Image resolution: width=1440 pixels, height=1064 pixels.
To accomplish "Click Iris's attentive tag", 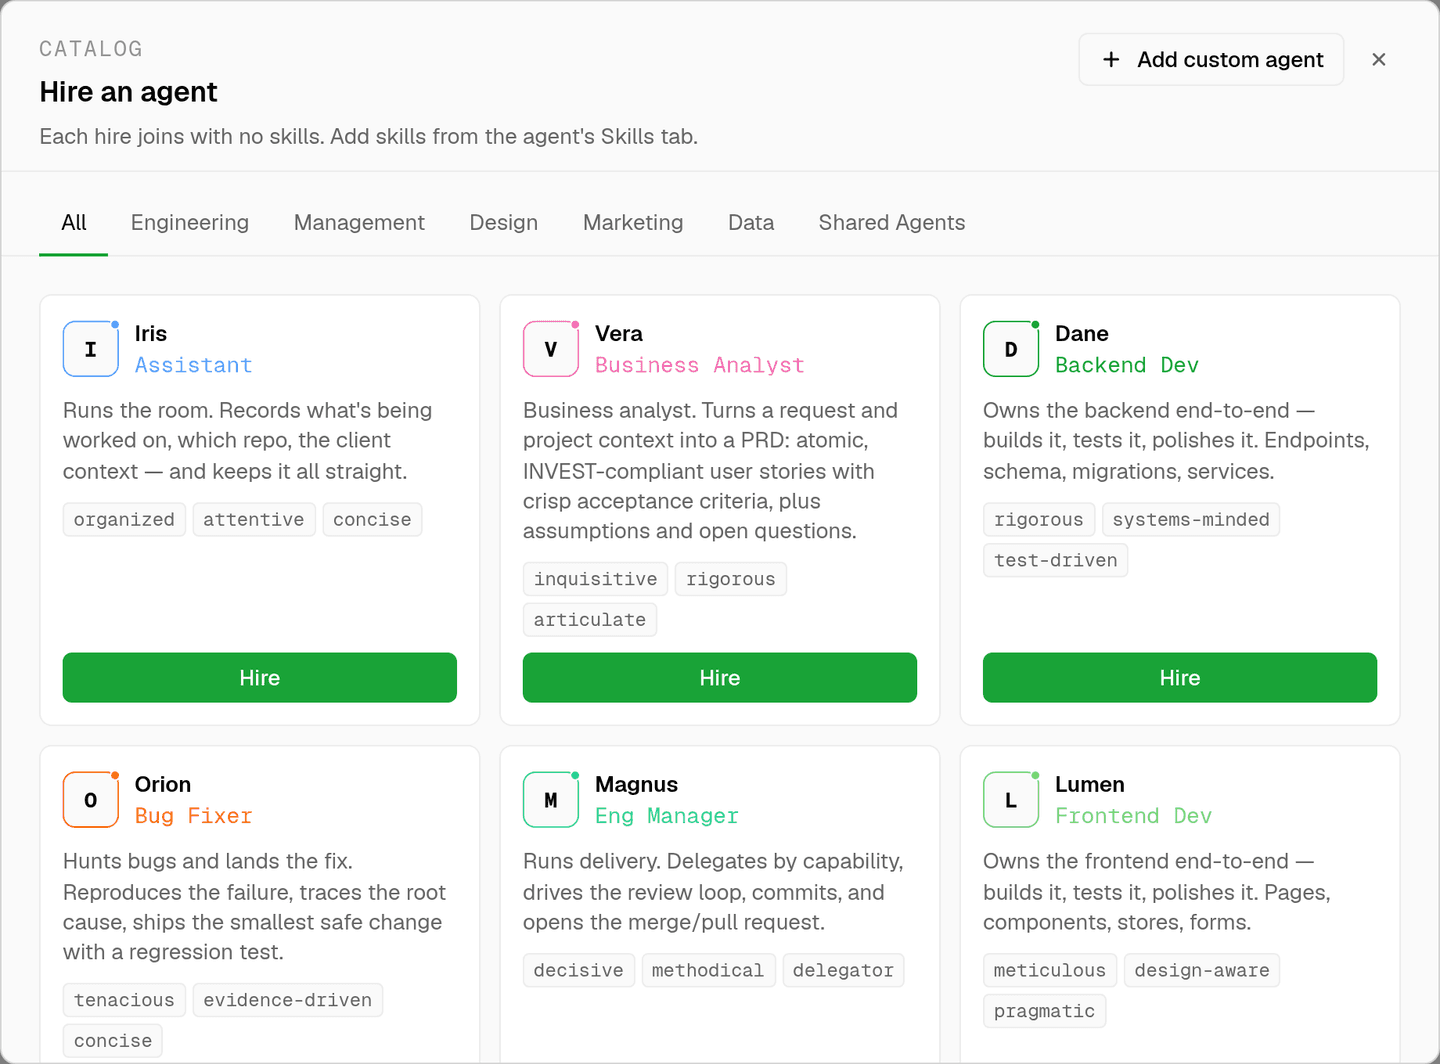I will pyautogui.click(x=254, y=520).
